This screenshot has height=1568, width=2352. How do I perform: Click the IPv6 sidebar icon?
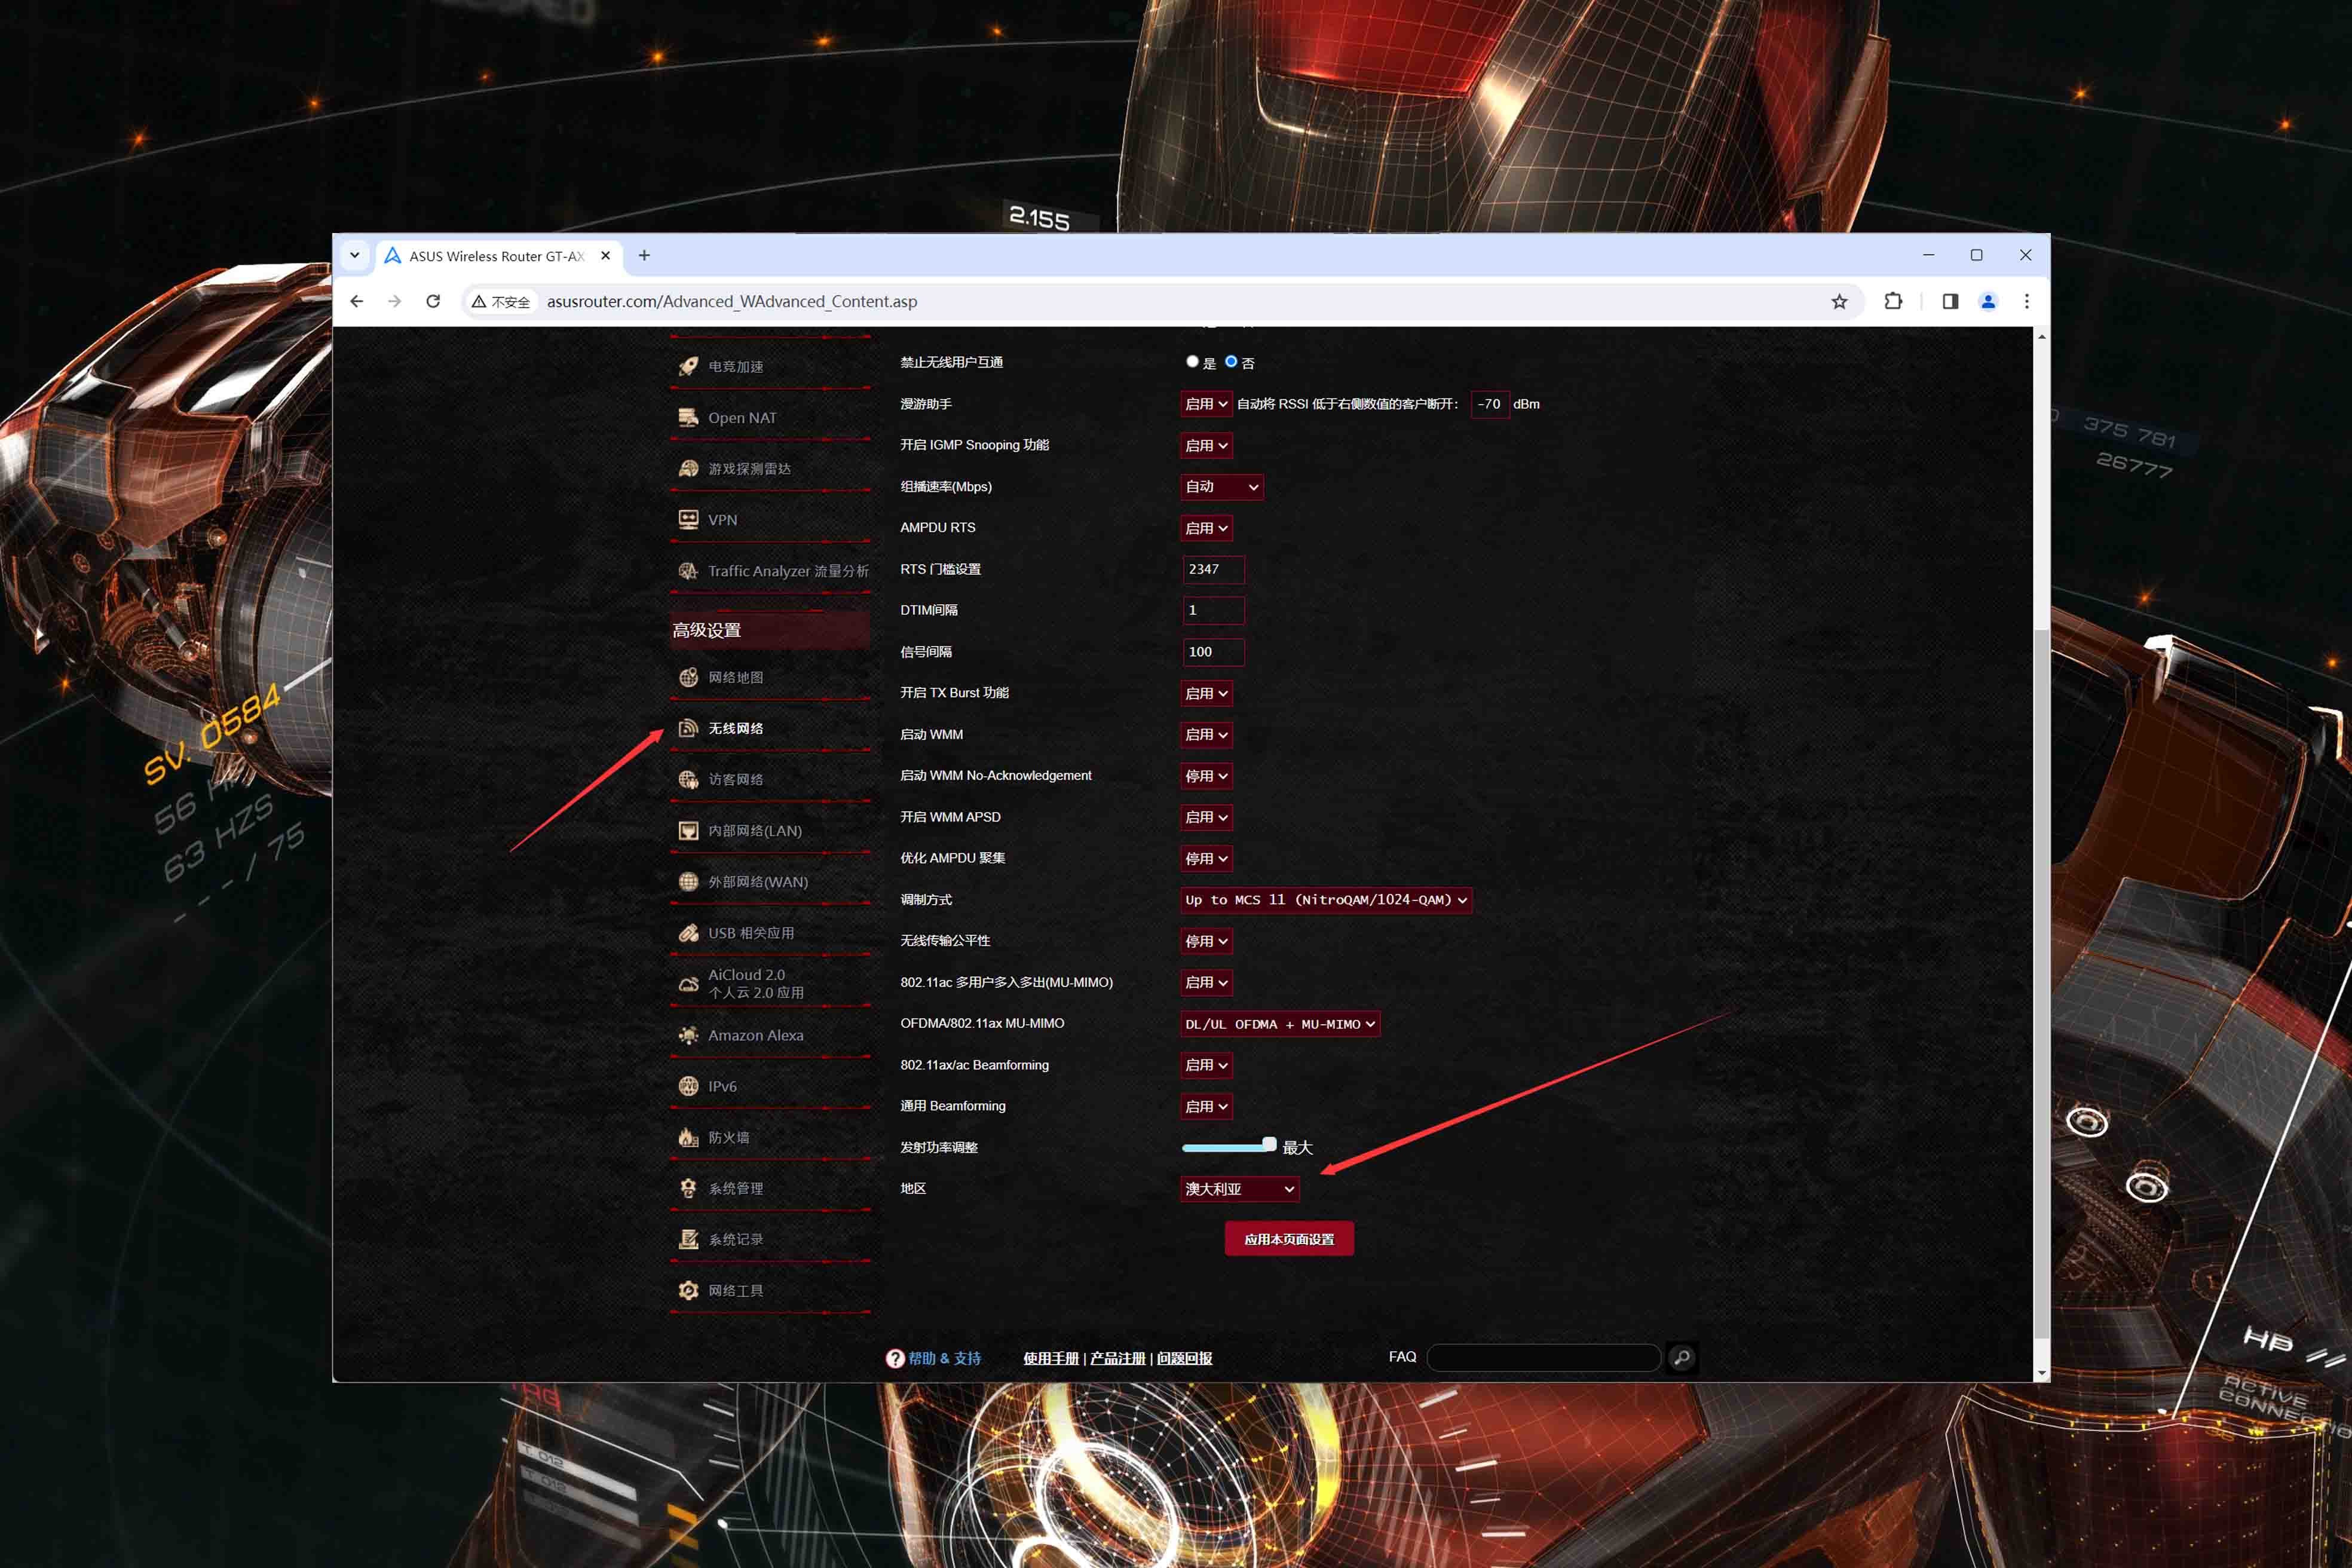pyautogui.click(x=688, y=1087)
